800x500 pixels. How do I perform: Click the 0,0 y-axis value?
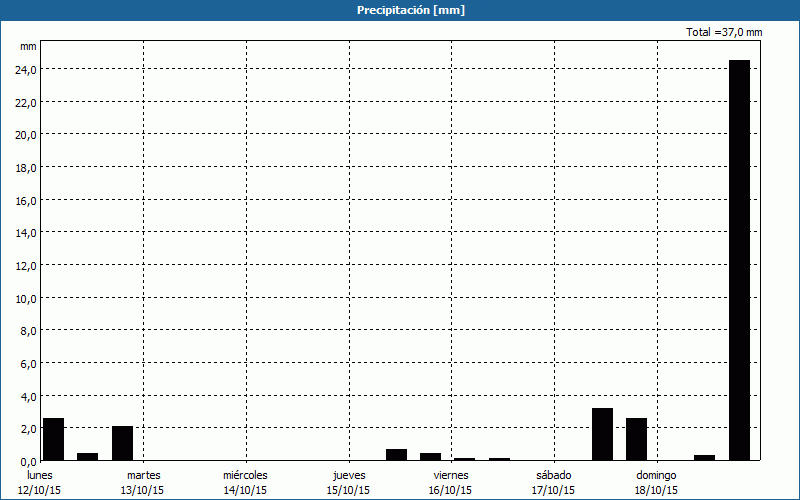click(x=28, y=462)
